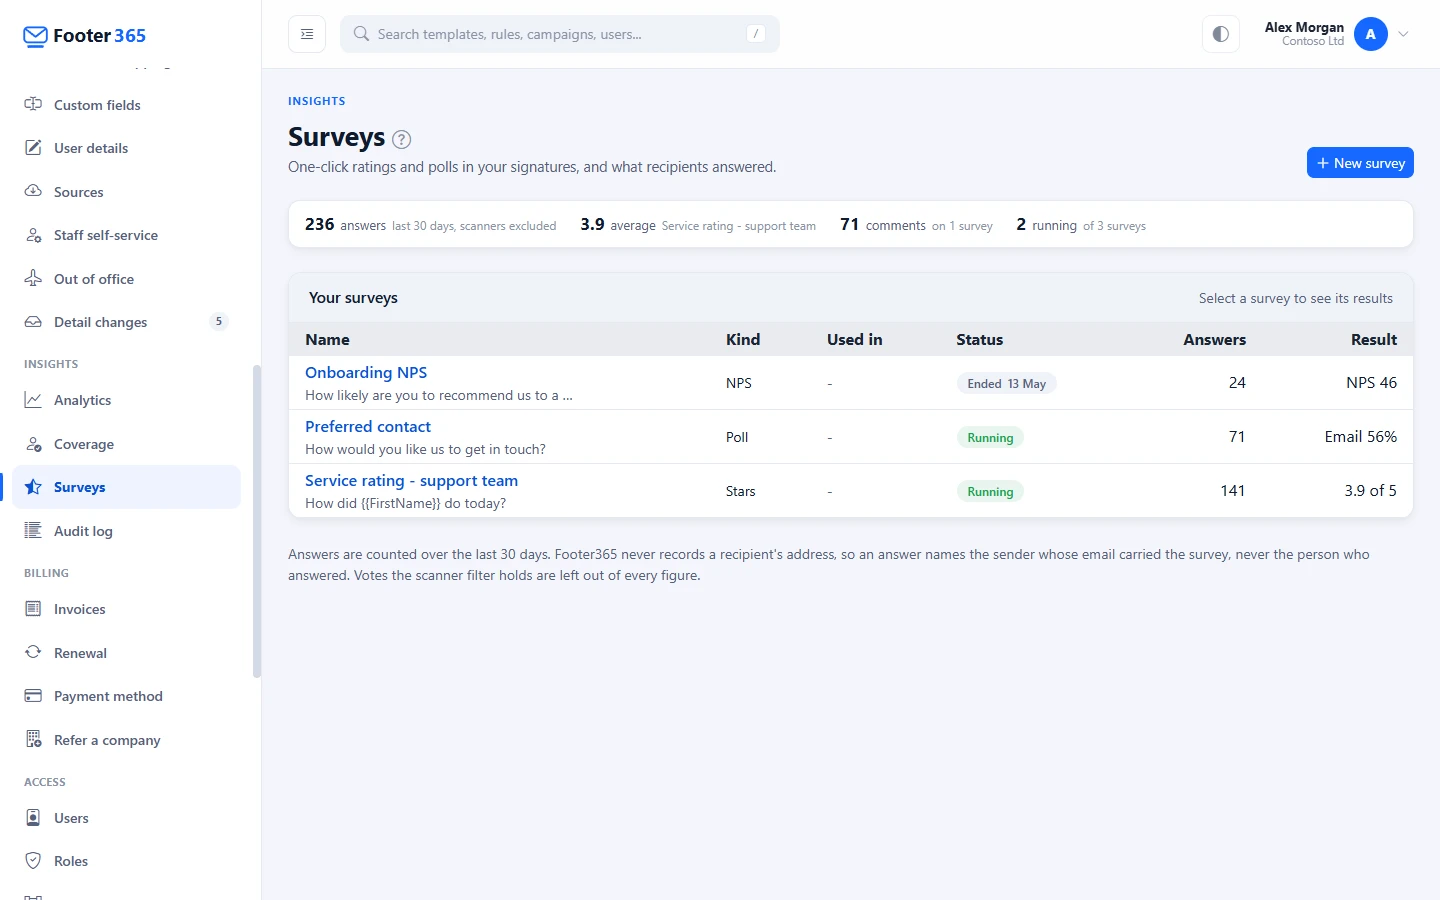Open Custom fields in the sidebar
1440x900 pixels.
pos(126,105)
